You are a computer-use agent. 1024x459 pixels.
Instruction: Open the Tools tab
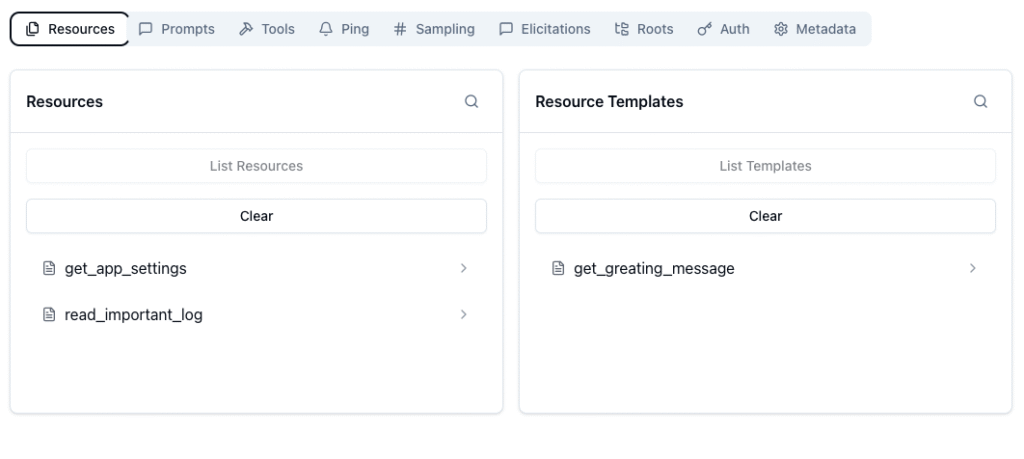coord(267,29)
